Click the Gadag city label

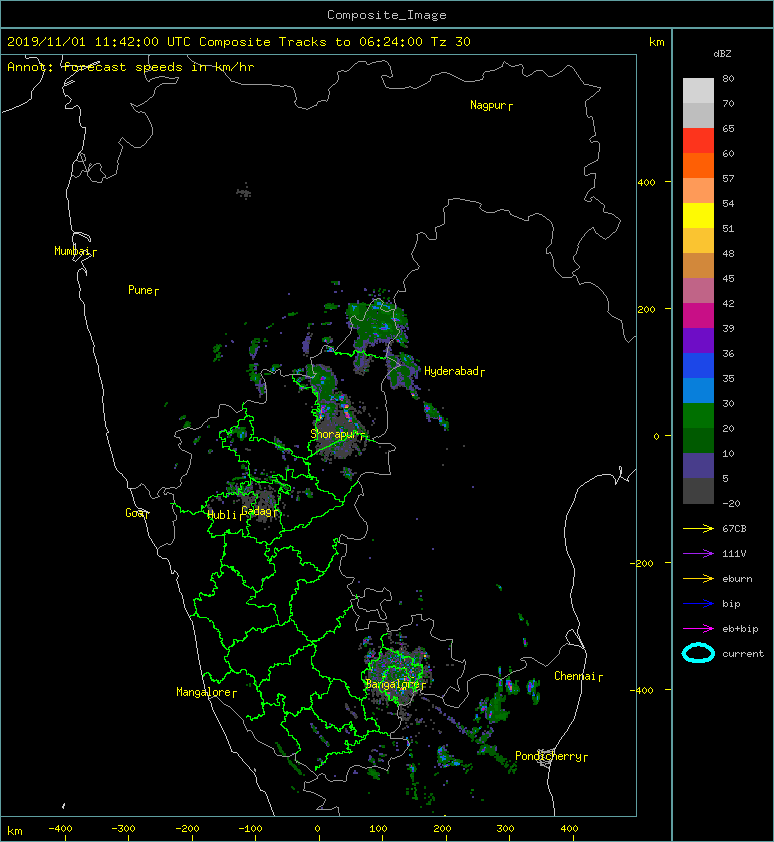257,511
